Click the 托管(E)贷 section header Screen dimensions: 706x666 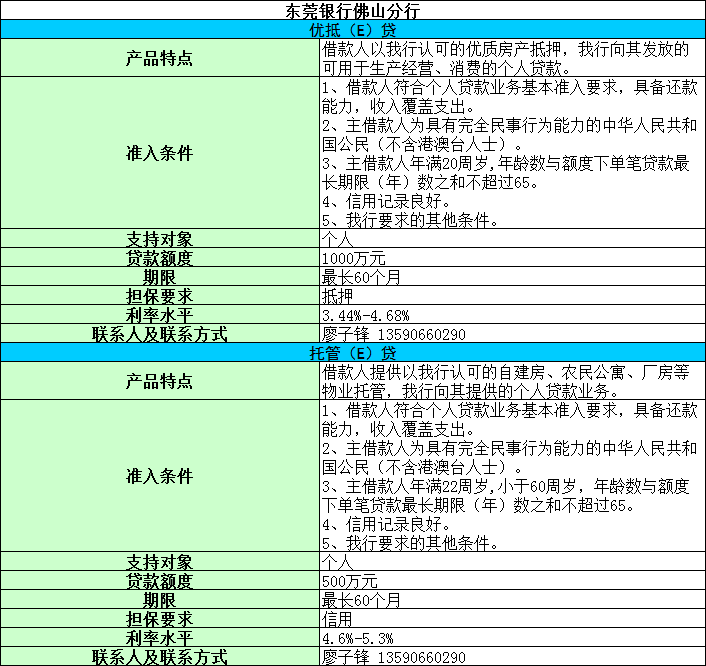tap(353, 352)
